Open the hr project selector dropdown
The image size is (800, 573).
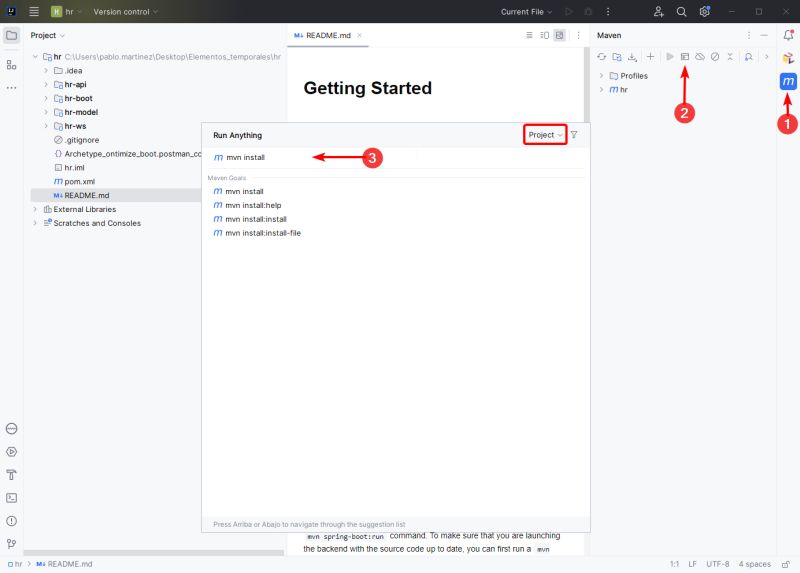tap(67, 11)
